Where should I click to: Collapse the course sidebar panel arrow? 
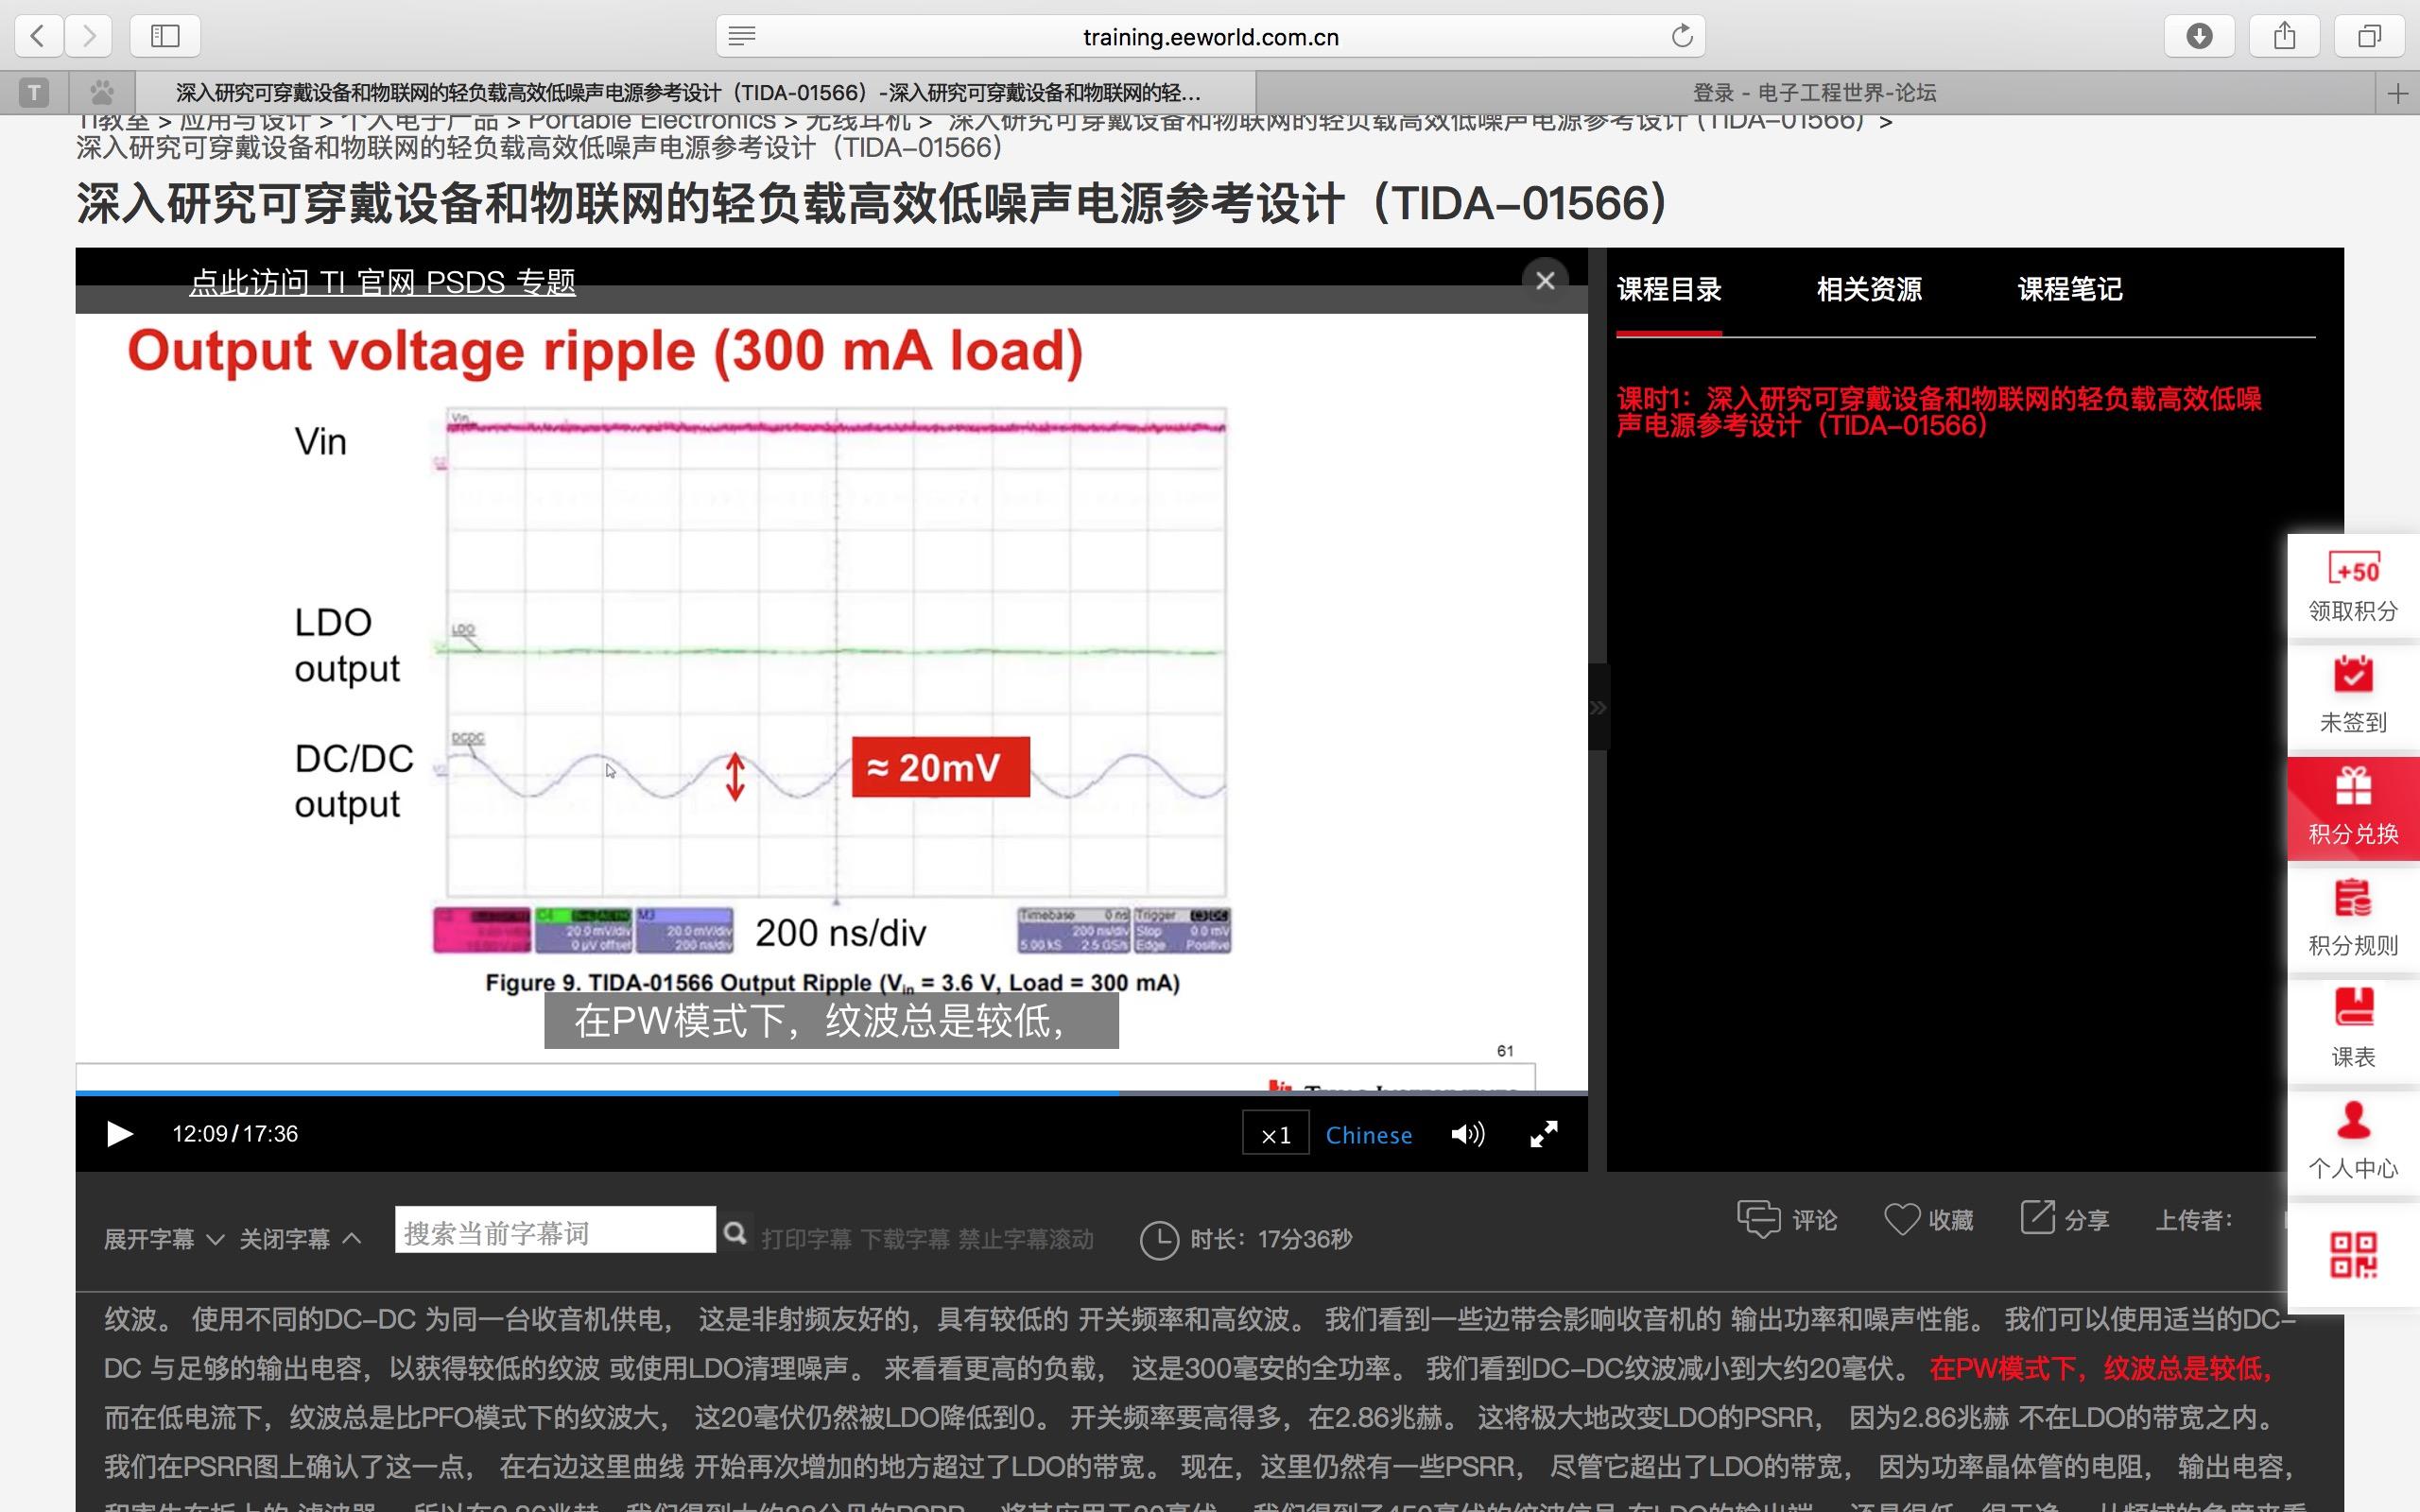point(1598,708)
